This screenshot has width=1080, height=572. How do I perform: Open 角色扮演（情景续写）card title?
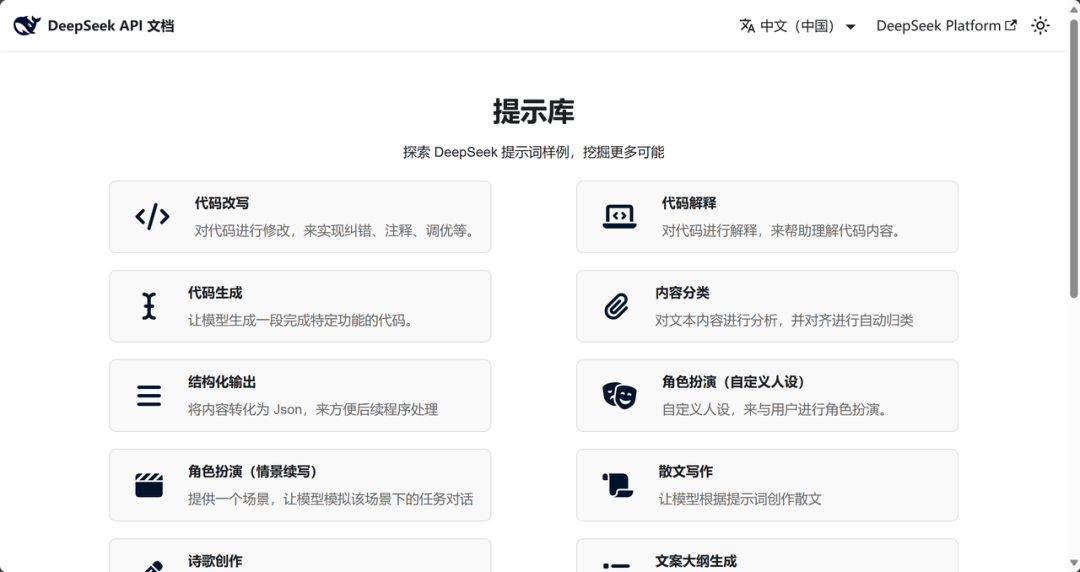tap(253, 472)
